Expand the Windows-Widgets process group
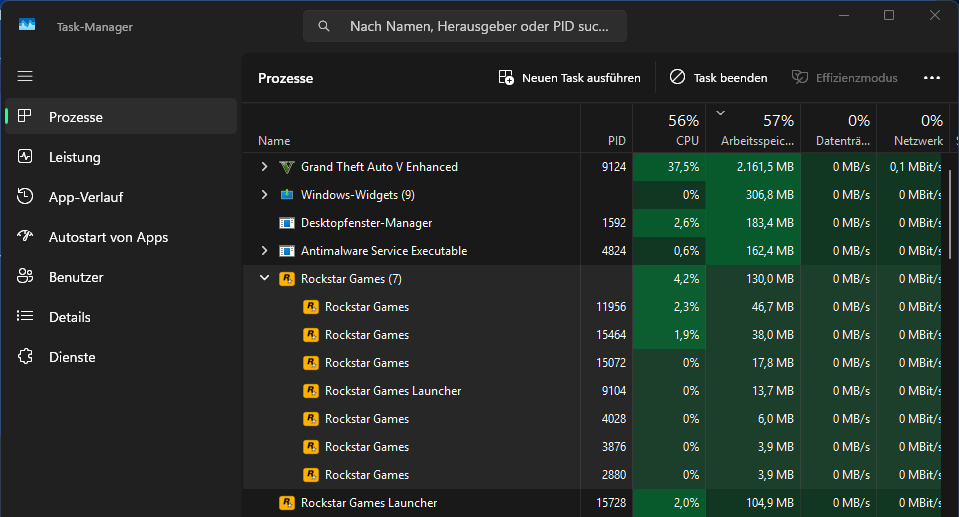 click(x=264, y=195)
